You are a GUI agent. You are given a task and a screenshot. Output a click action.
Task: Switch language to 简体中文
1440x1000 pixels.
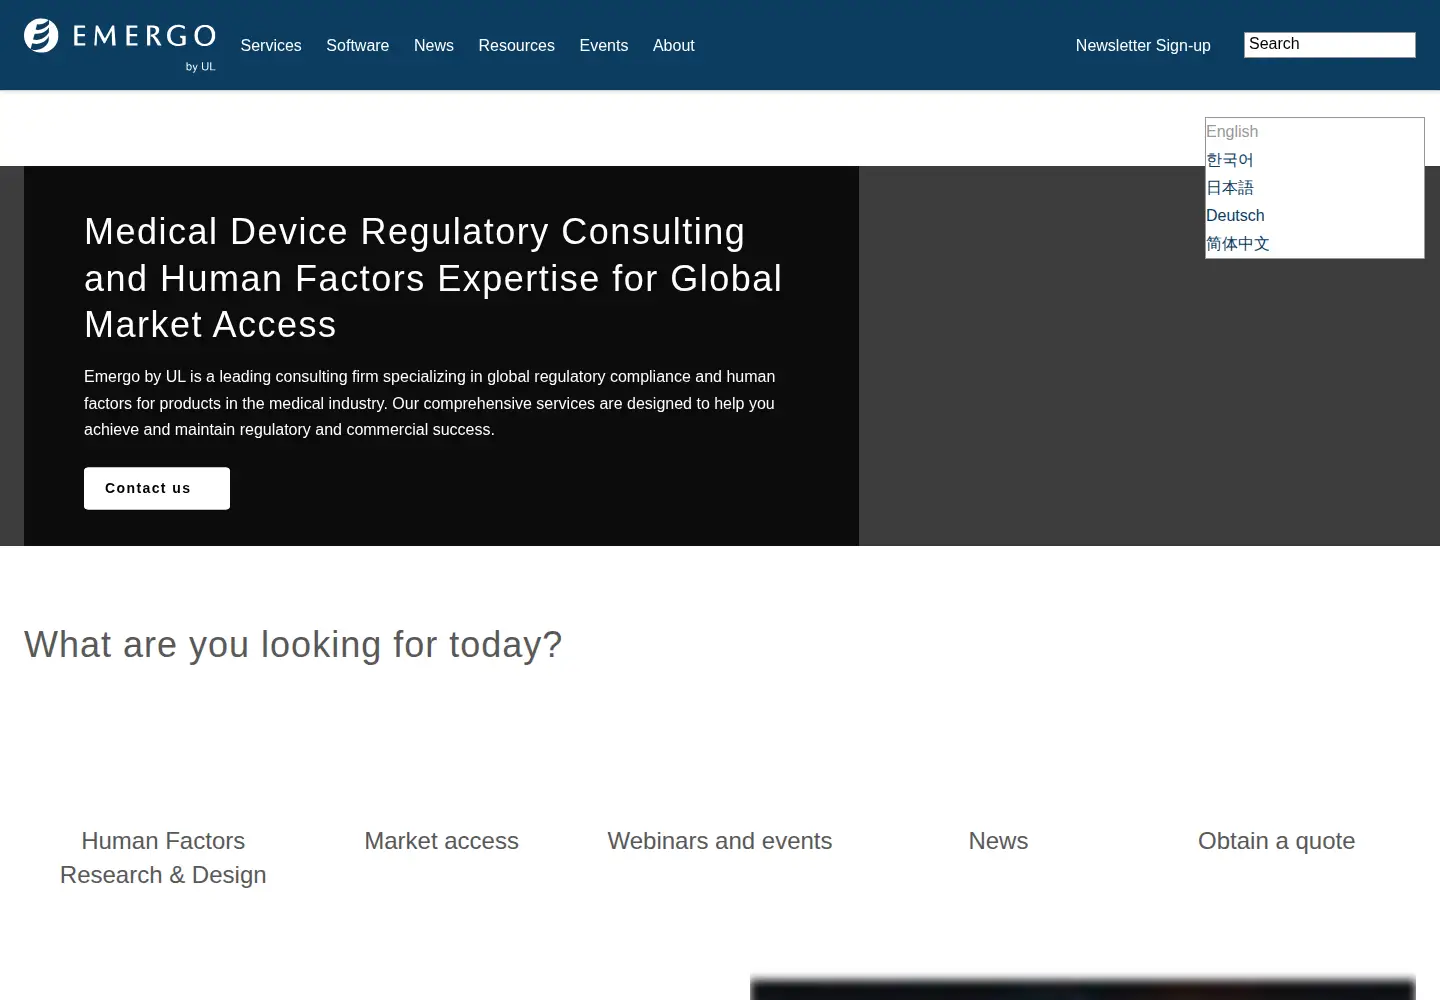pyautogui.click(x=1238, y=244)
